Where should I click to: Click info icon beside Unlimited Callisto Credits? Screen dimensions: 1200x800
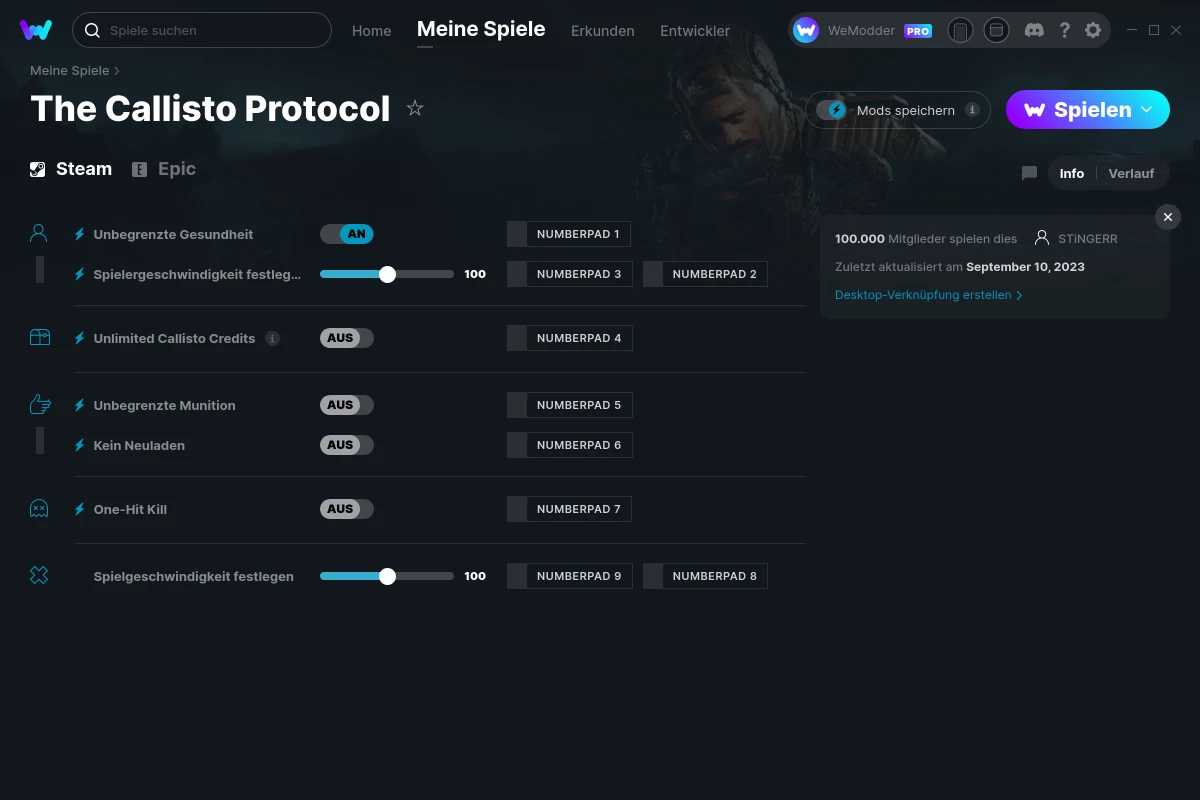pos(272,338)
